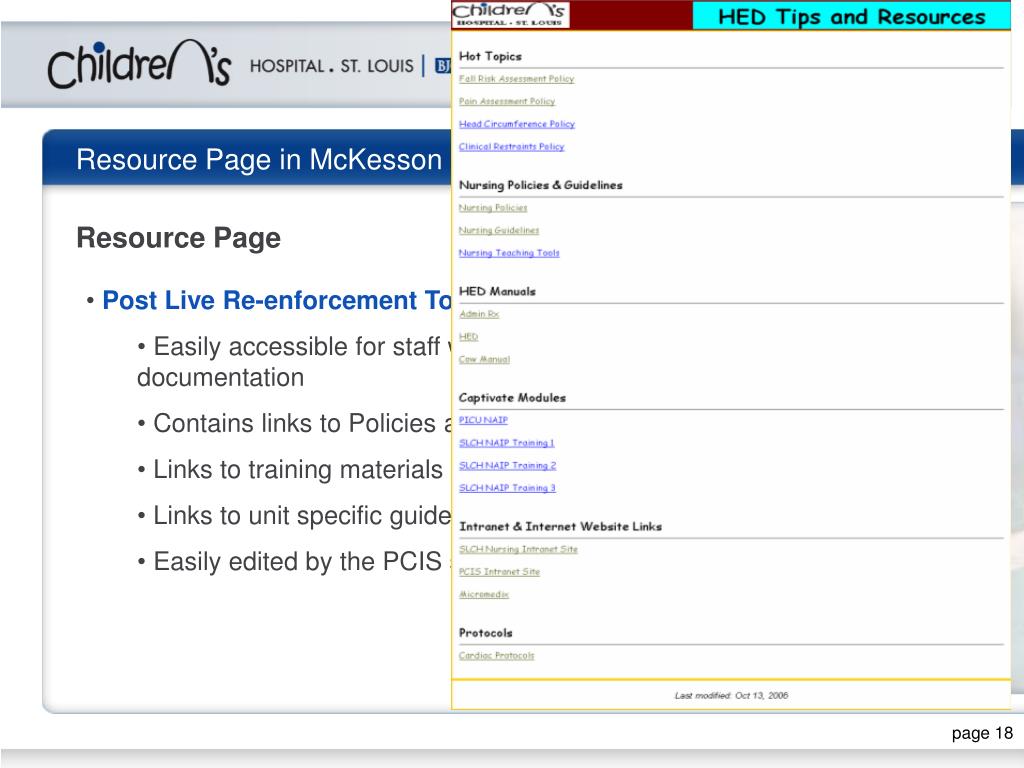Open the SLCH NAIP Training 3 link

point(507,488)
